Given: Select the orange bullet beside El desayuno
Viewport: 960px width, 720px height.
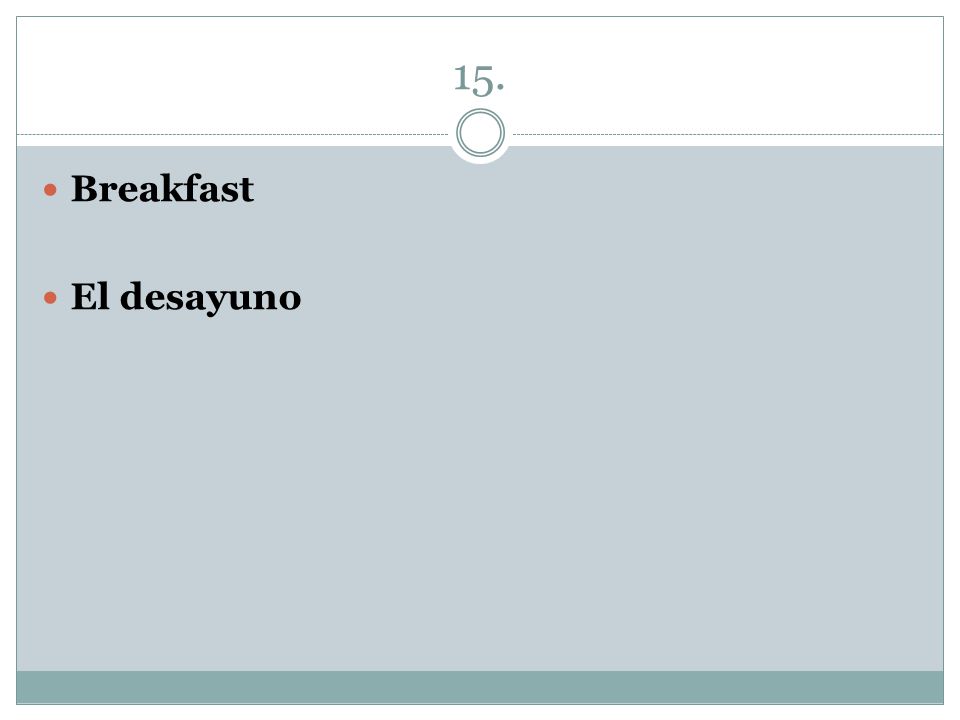Looking at the screenshot, I should (x=50, y=298).
